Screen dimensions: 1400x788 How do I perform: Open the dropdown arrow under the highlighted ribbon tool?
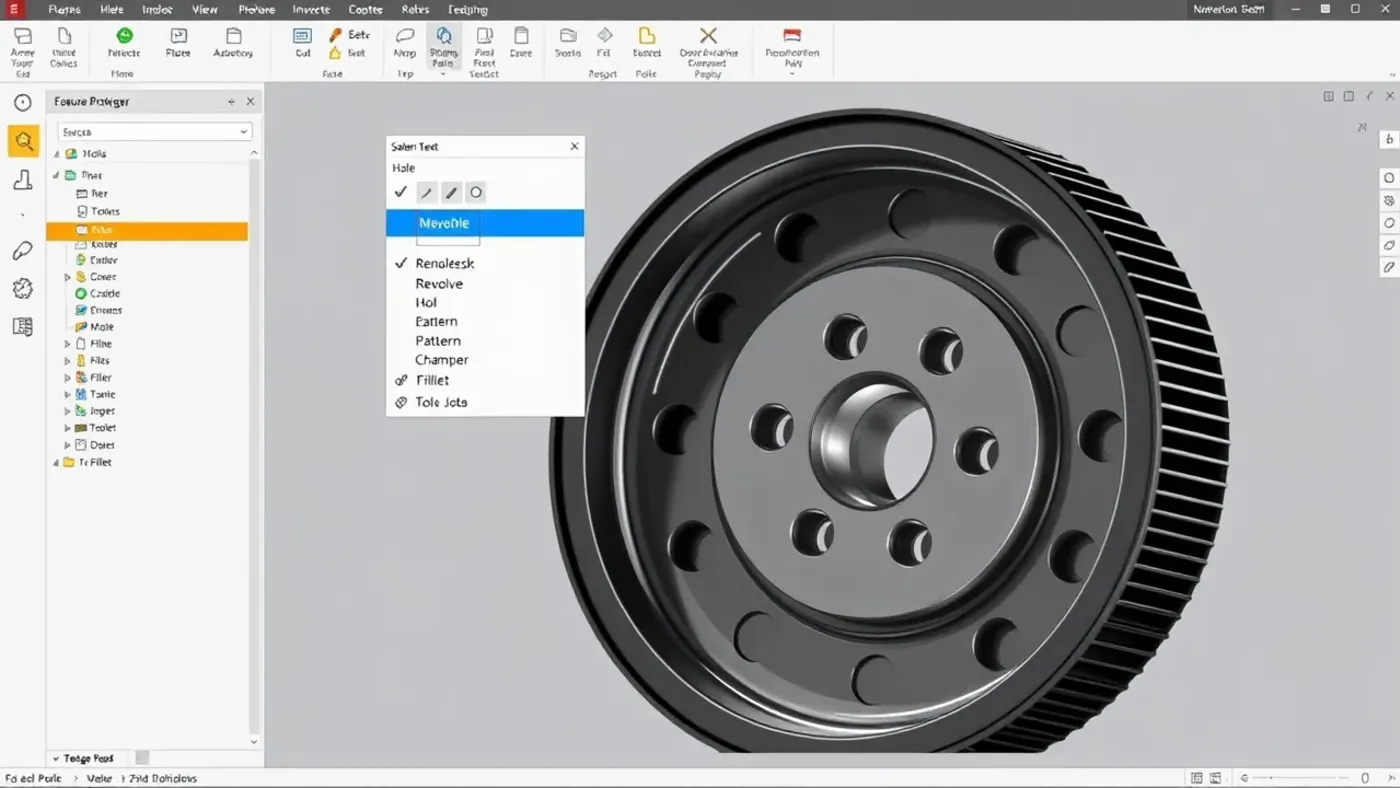coord(443,74)
